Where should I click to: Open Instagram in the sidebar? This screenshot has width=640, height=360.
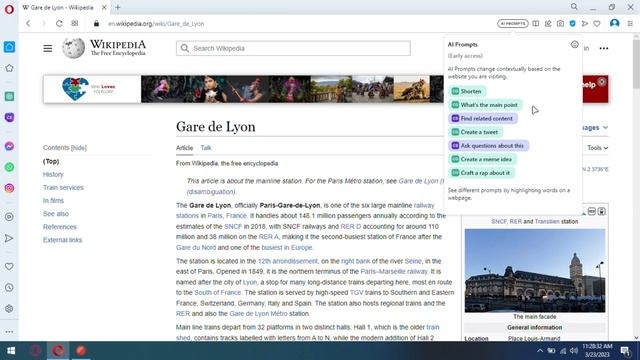tap(9, 188)
